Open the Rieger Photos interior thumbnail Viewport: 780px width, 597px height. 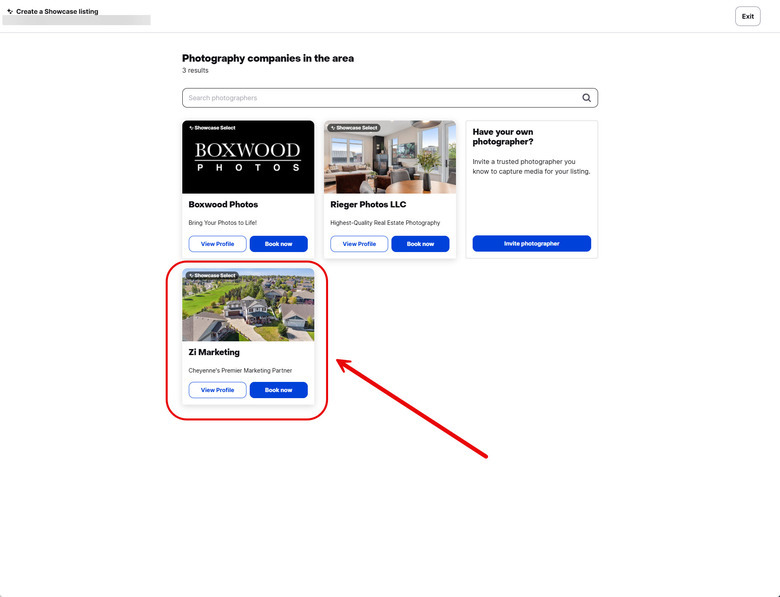pyautogui.click(x=390, y=157)
